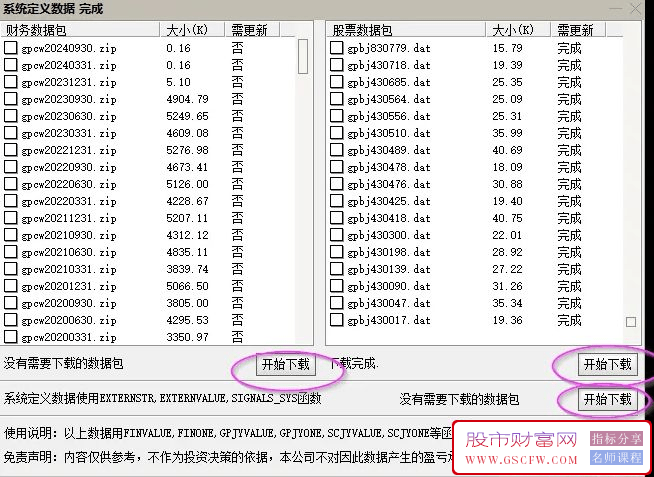
Task: Tick checkbox for gpbj430478.dat
Action: [337, 167]
